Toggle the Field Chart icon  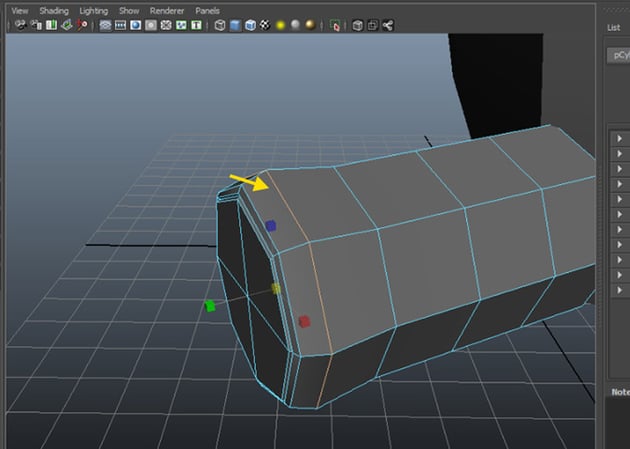click(166, 25)
